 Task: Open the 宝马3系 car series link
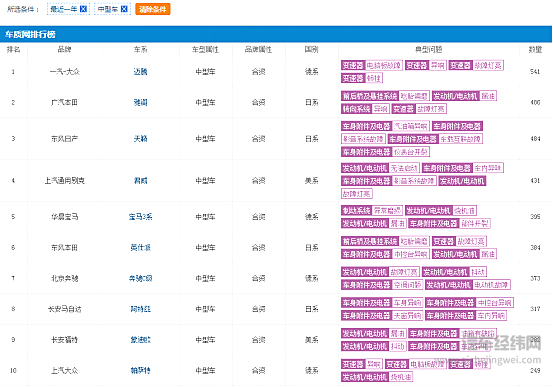[x=140, y=217]
